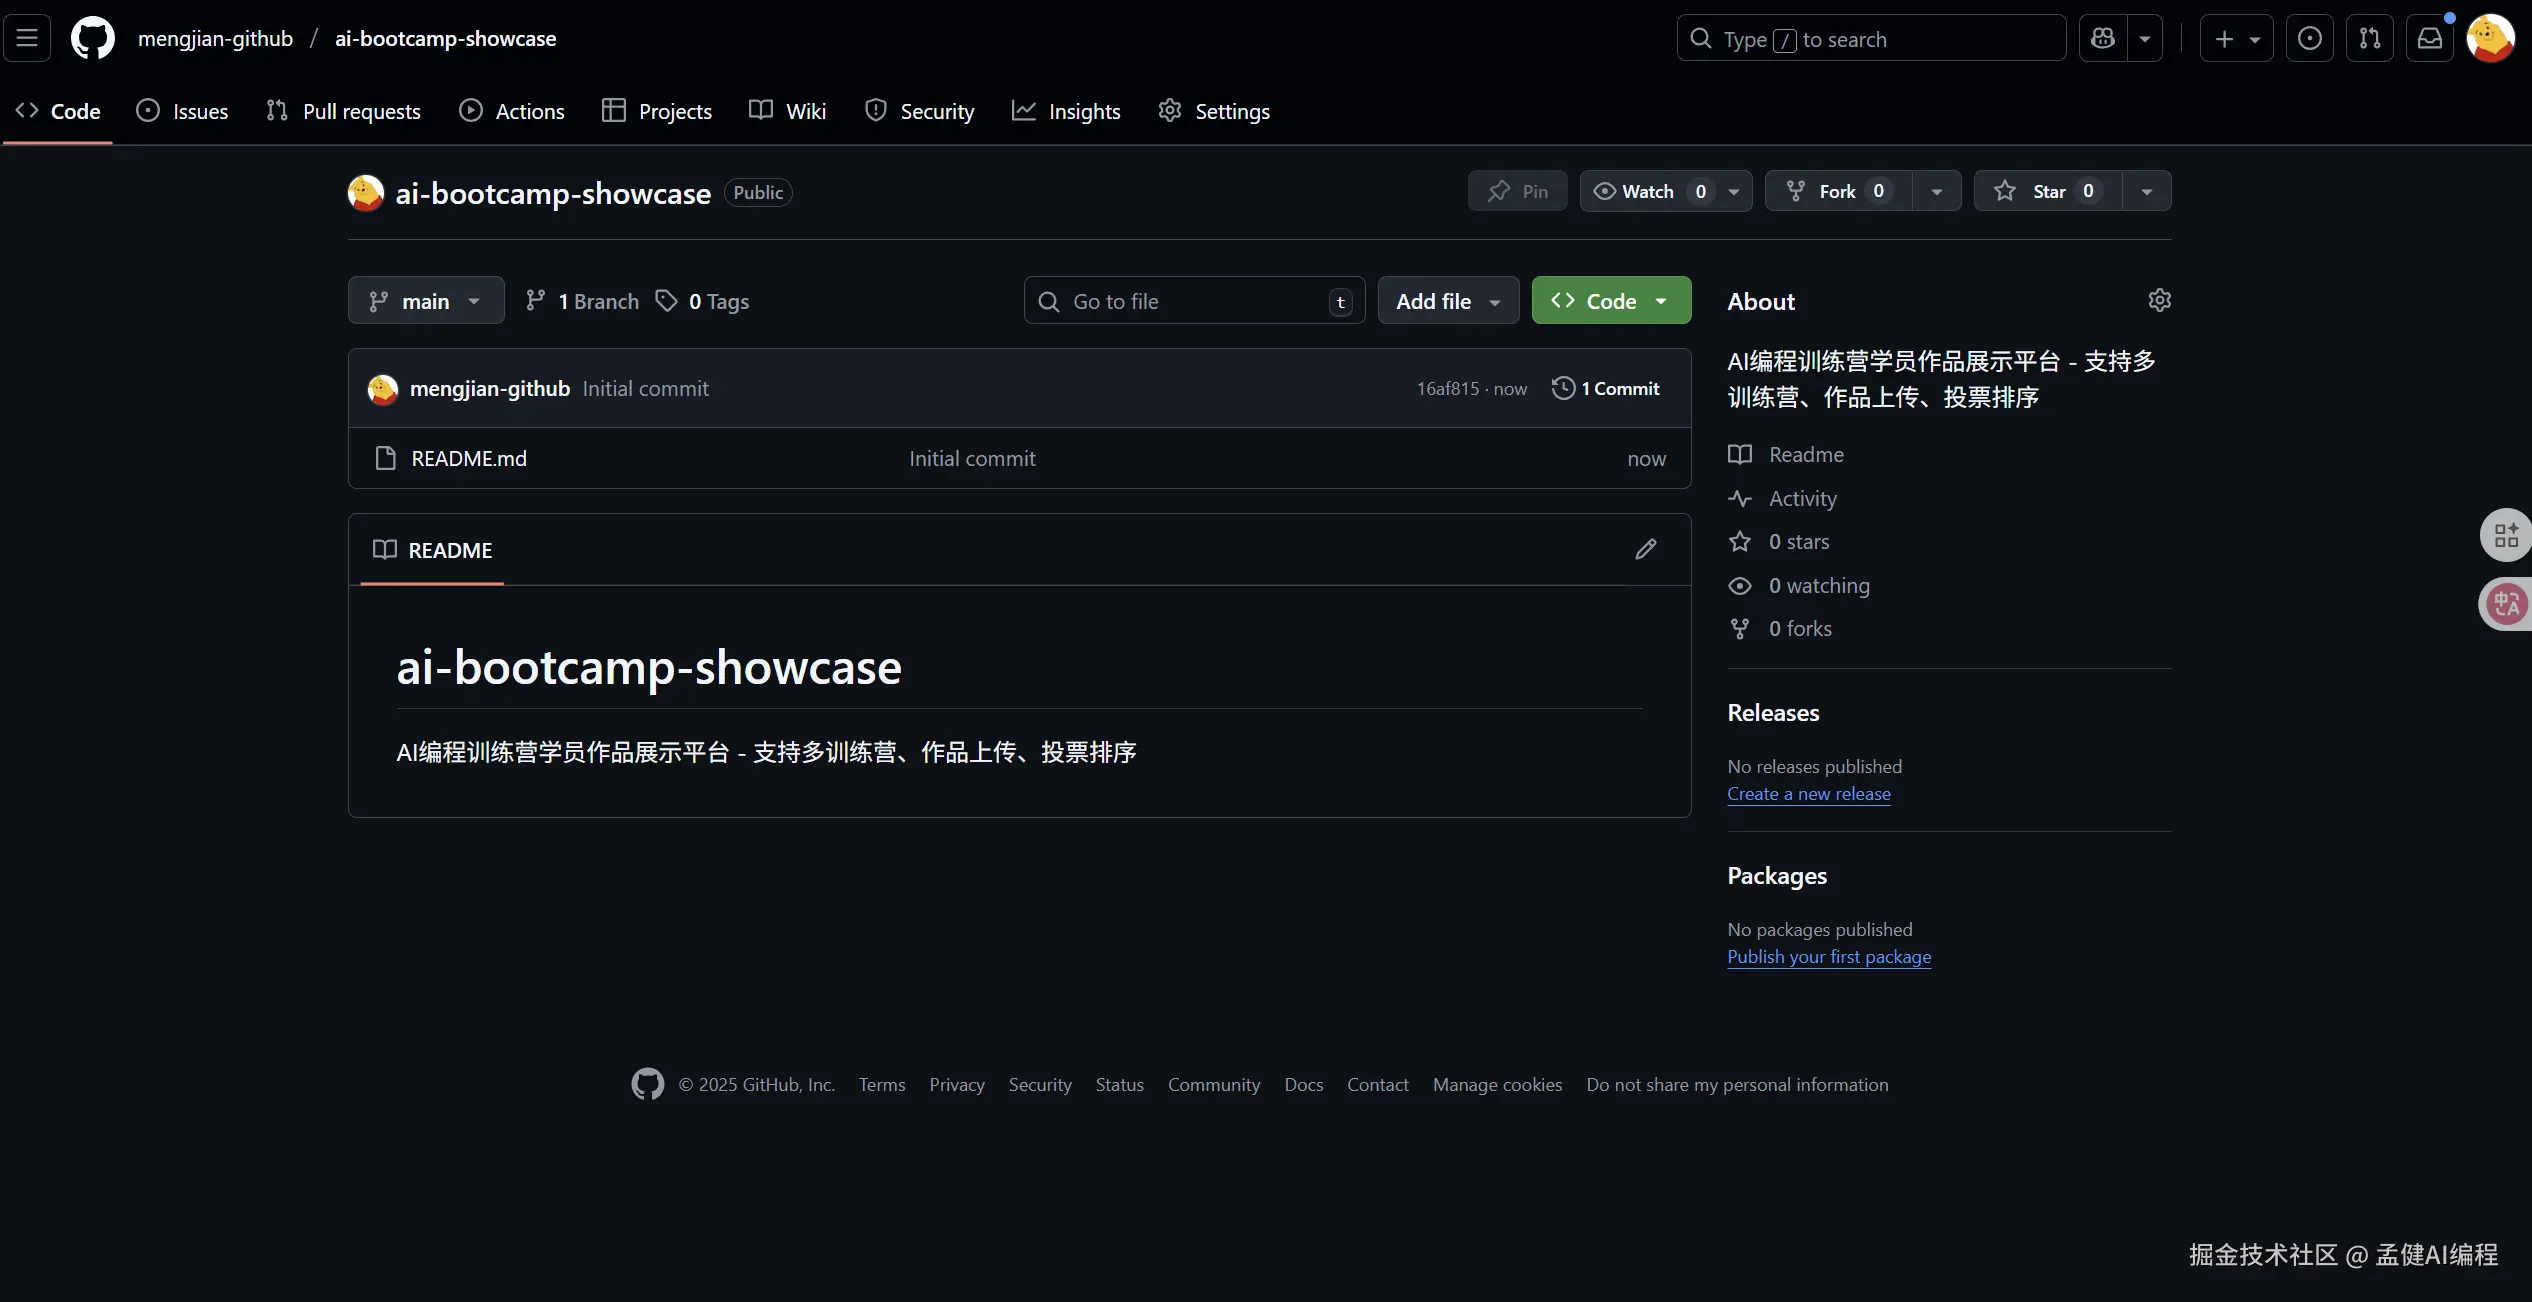Screen dimensions: 2532x1302
Task: View the 1 Commit history
Action: [x=1606, y=389]
